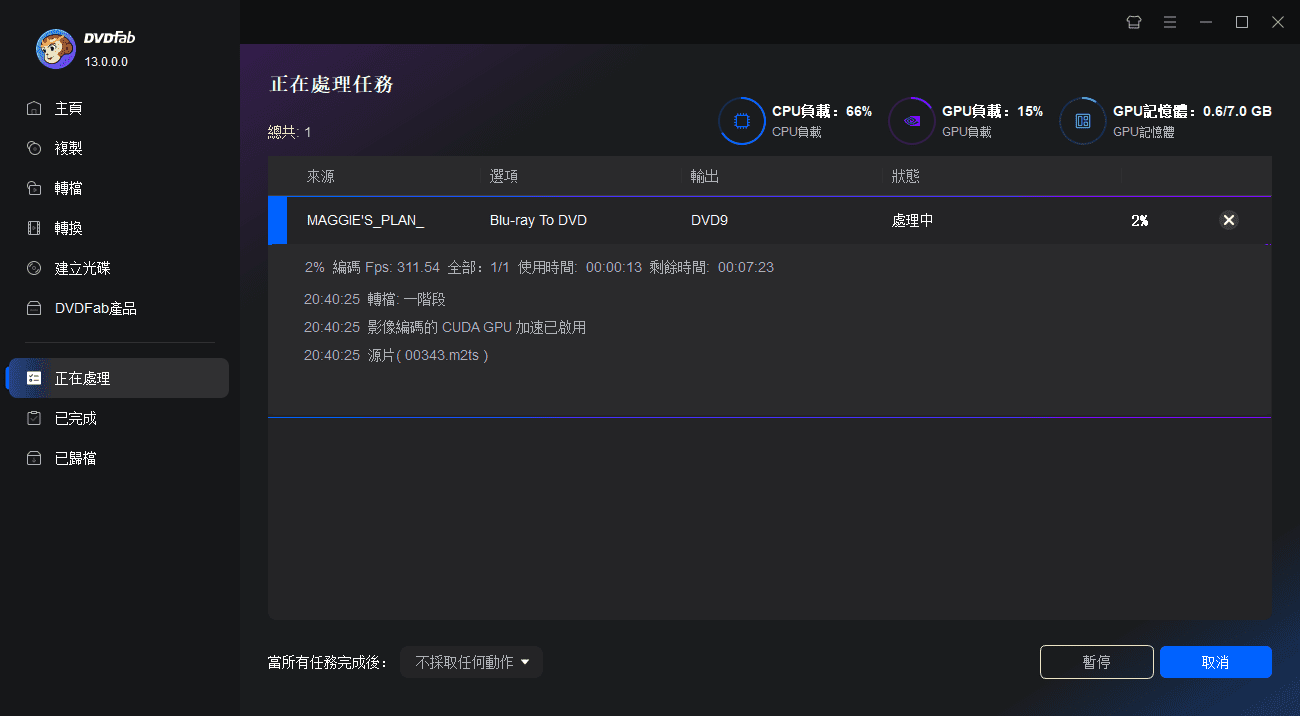Click the 總共: 1 task count

[x=289, y=132]
